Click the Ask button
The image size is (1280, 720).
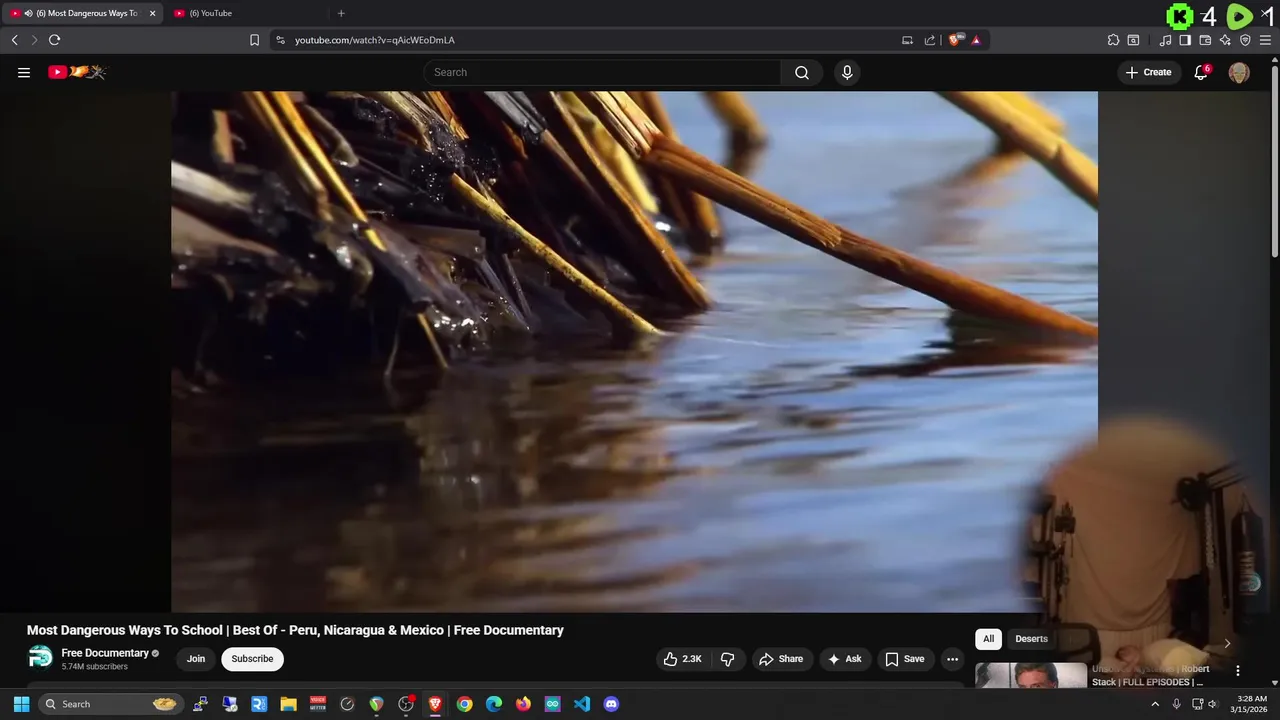coord(844,659)
